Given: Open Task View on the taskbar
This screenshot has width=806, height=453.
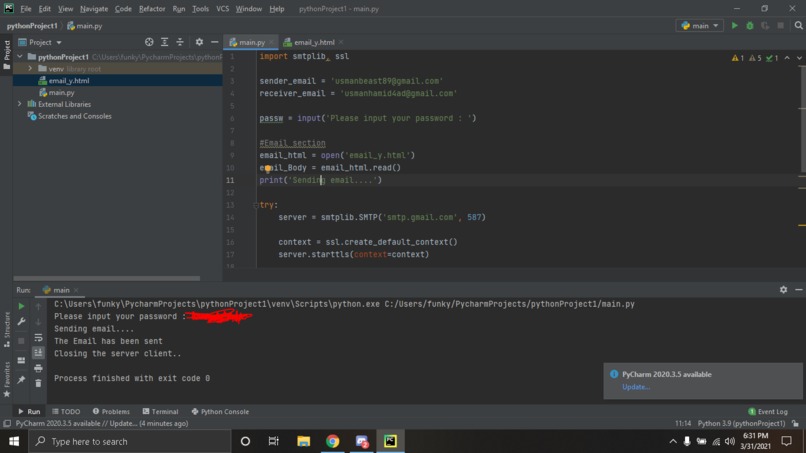Looking at the screenshot, I should [x=273, y=441].
